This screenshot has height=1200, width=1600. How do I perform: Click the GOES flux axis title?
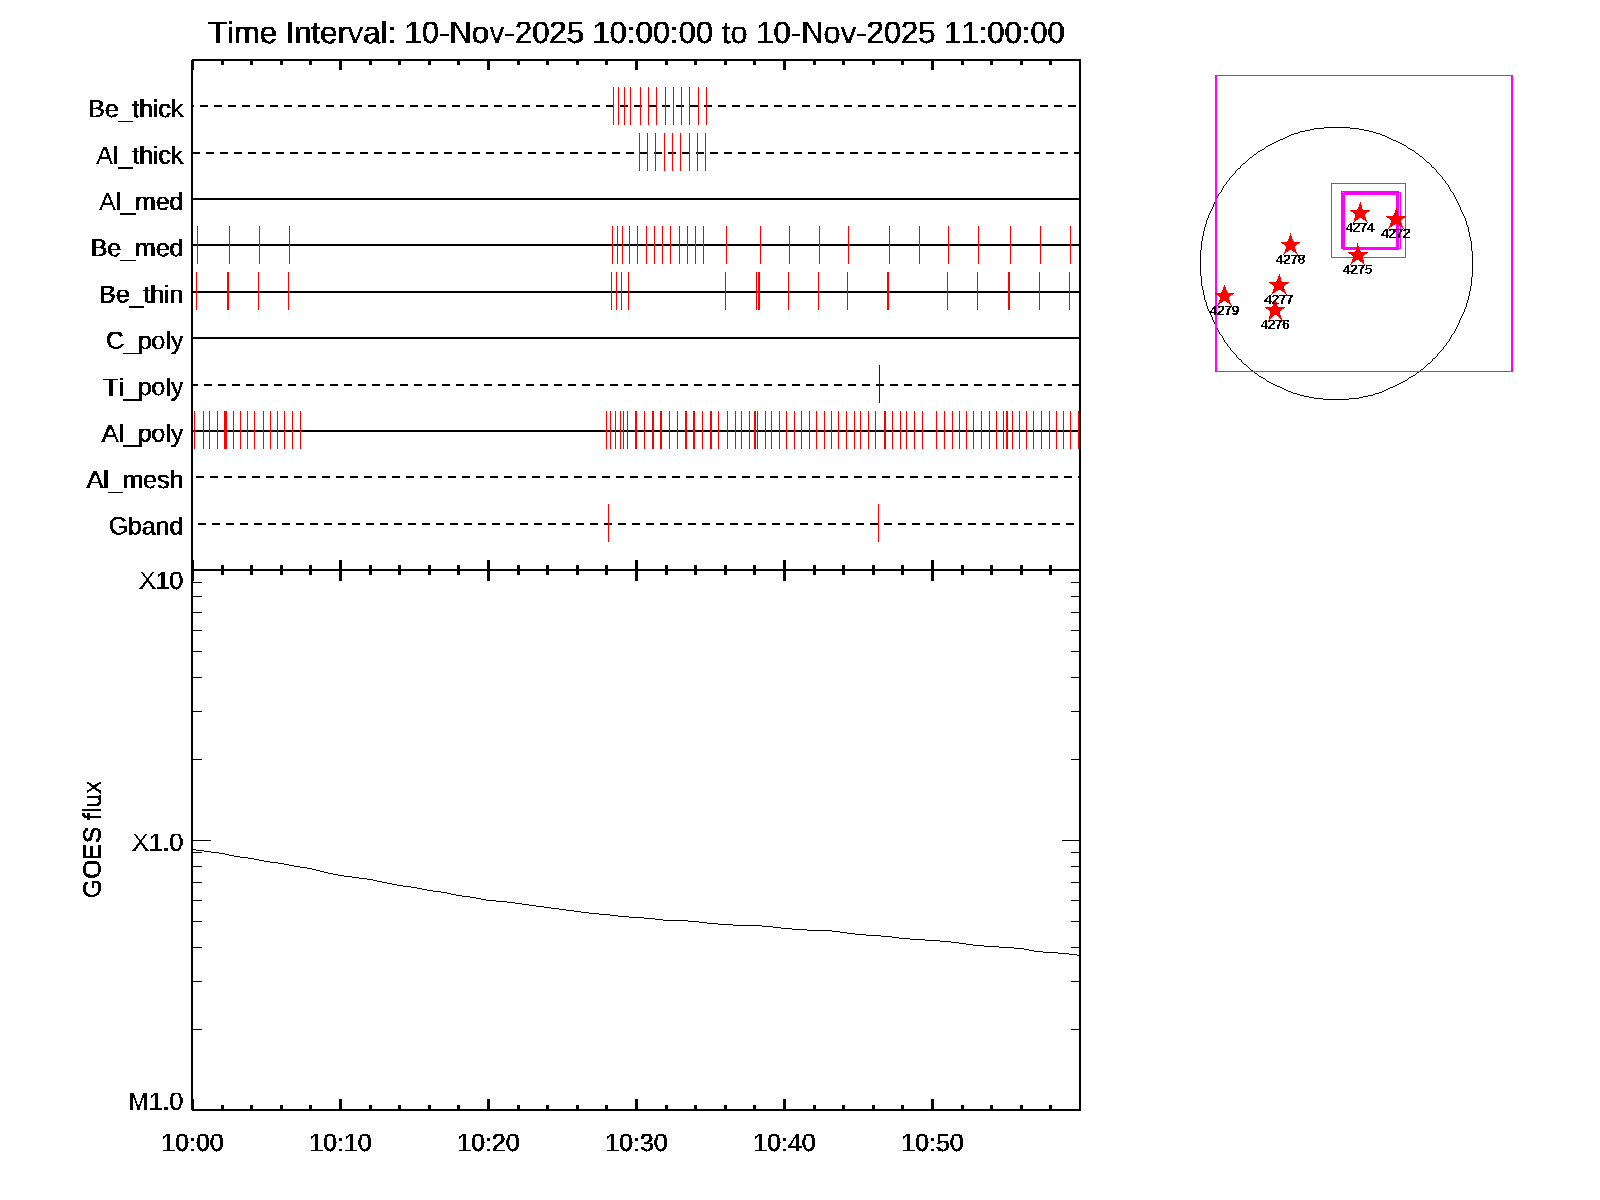[92, 840]
